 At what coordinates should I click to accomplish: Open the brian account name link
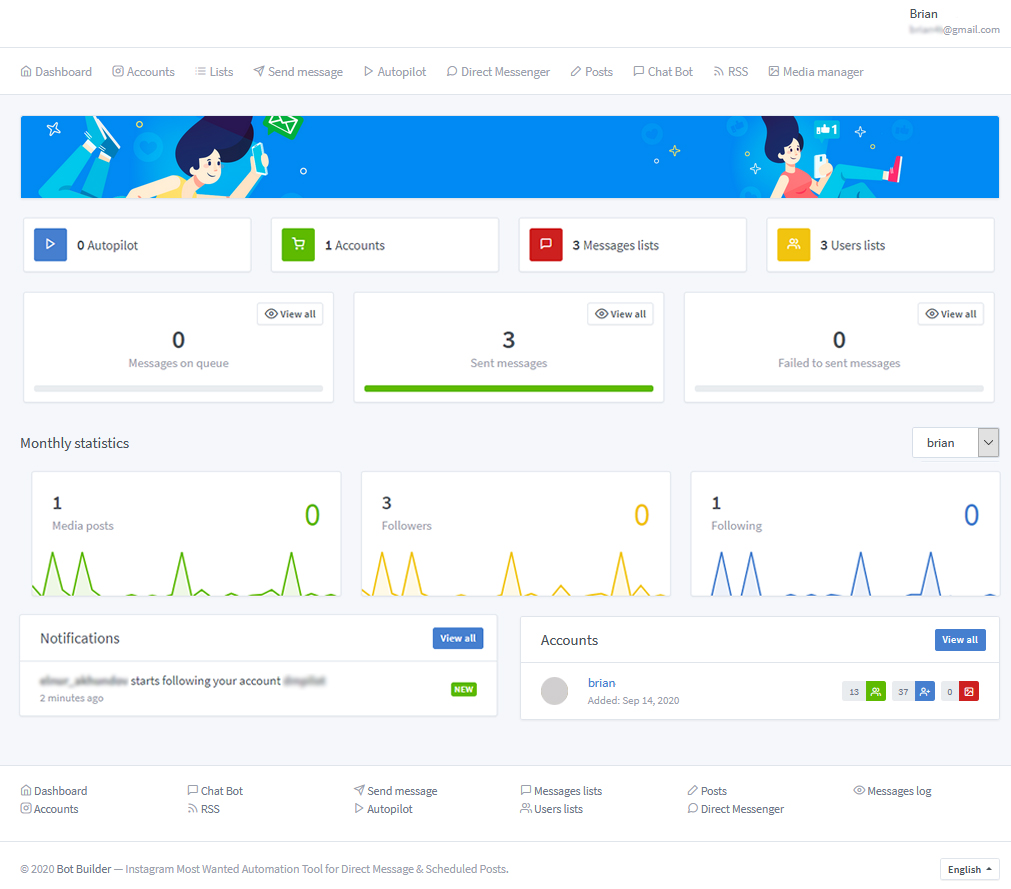point(601,683)
